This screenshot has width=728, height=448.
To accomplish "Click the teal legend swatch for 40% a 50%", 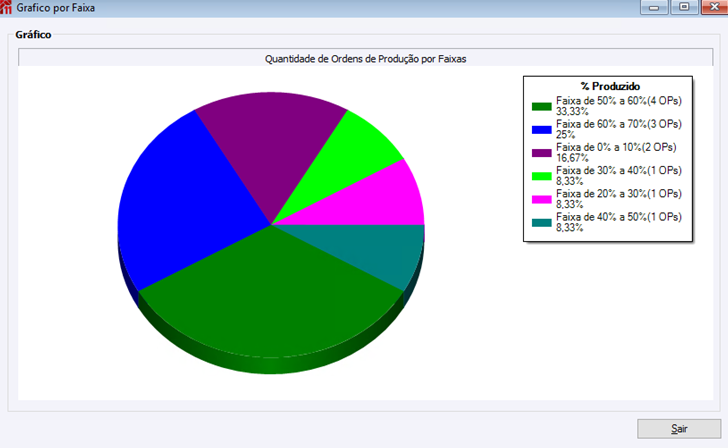I will [x=541, y=222].
